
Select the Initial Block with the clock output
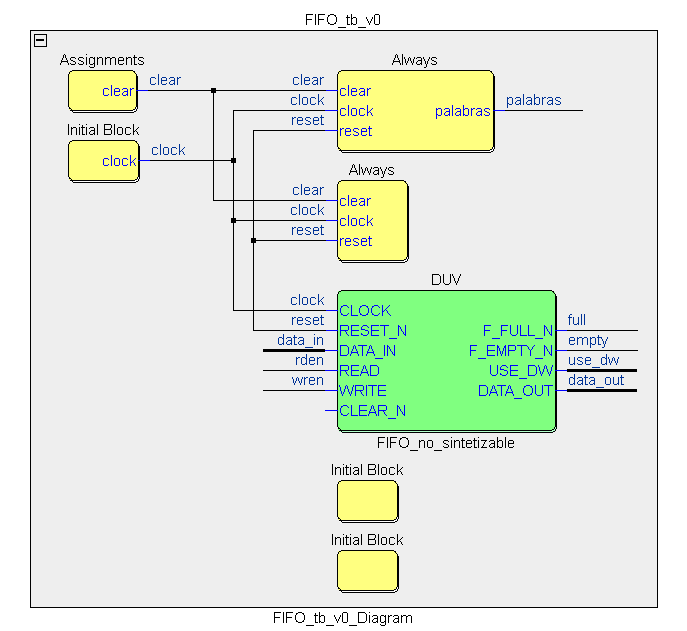102,161
